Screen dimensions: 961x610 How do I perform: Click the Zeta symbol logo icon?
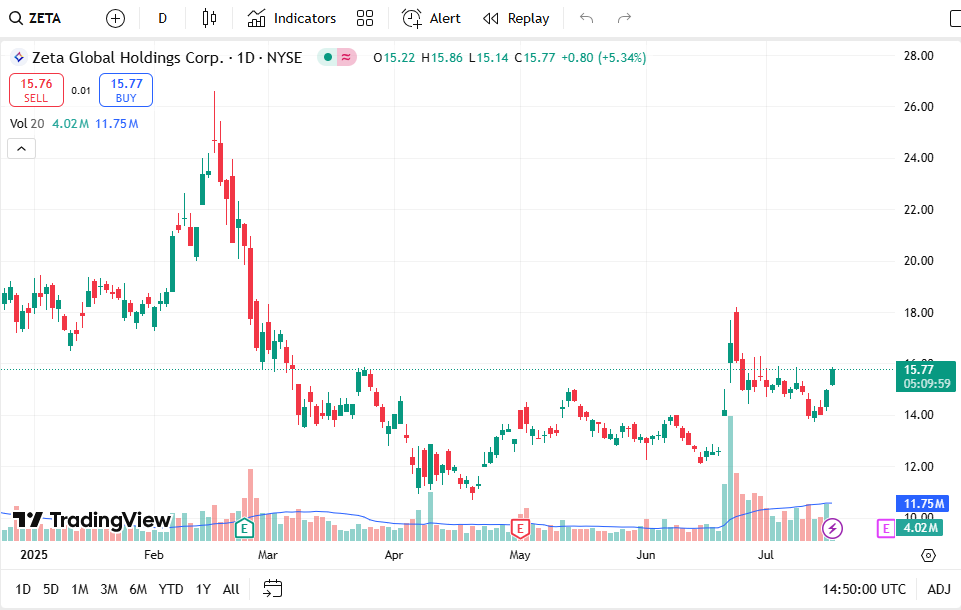19,58
